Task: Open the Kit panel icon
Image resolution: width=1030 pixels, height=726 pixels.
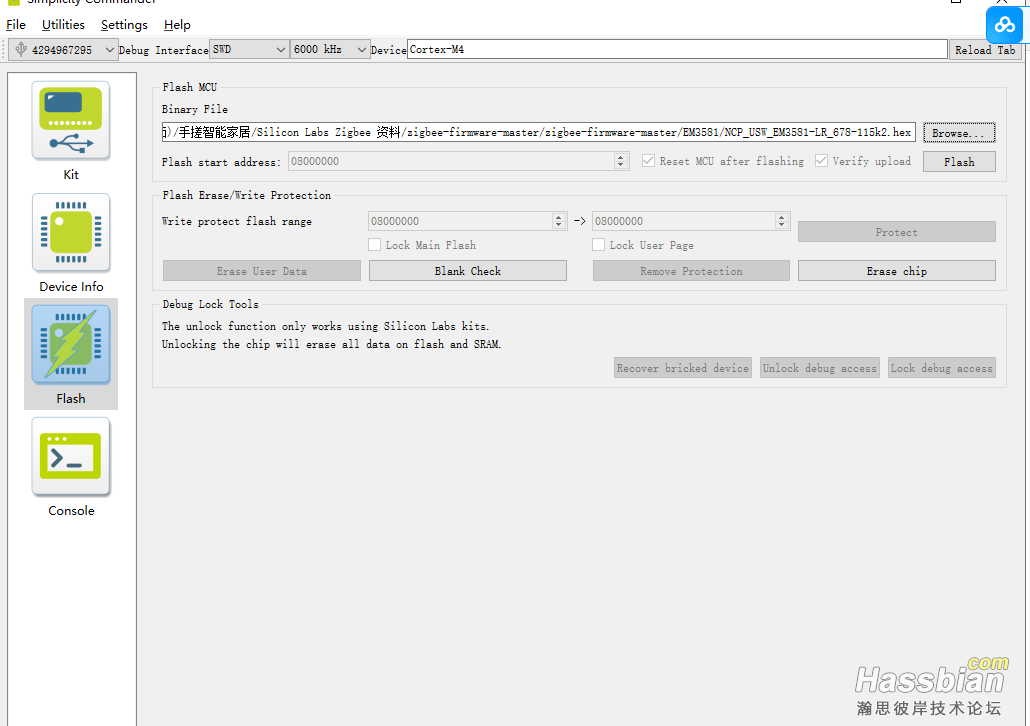Action: tap(71, 121)
